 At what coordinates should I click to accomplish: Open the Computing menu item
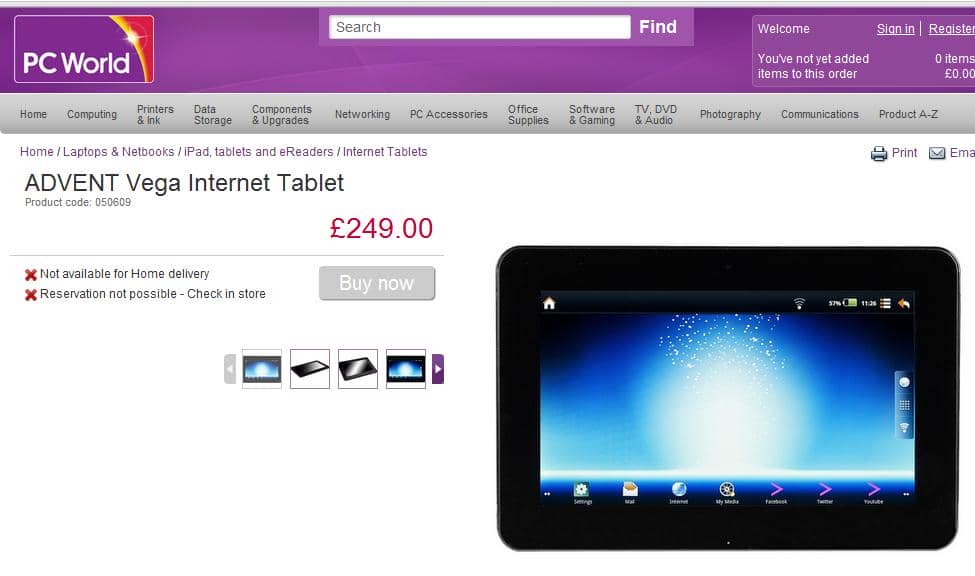coord(92,114)
